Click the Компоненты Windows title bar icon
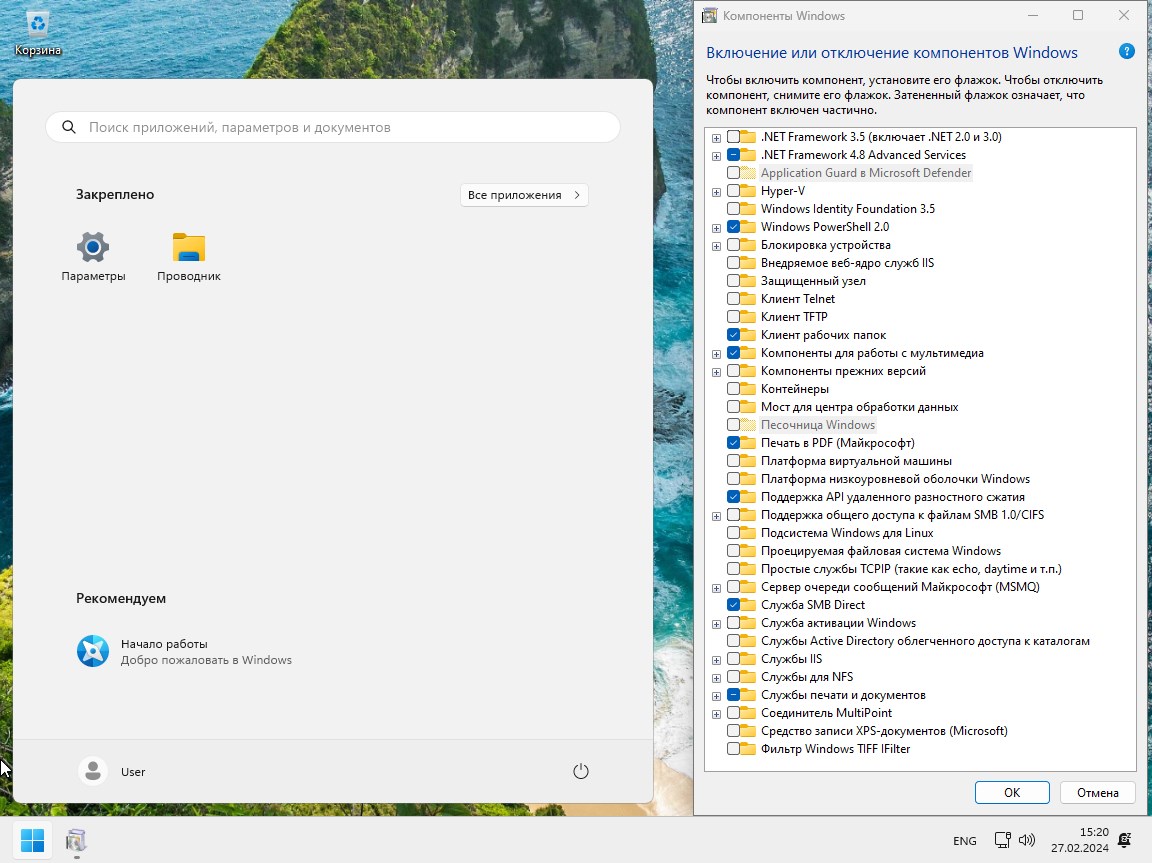 click(709, 15)
